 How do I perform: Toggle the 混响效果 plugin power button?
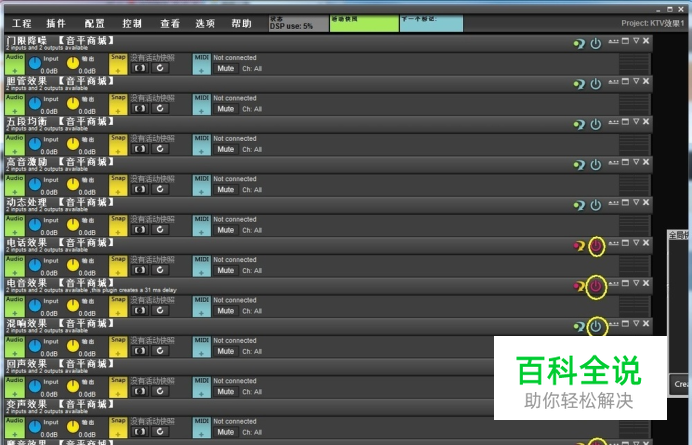pyautogui.click(x=596, y=327)
